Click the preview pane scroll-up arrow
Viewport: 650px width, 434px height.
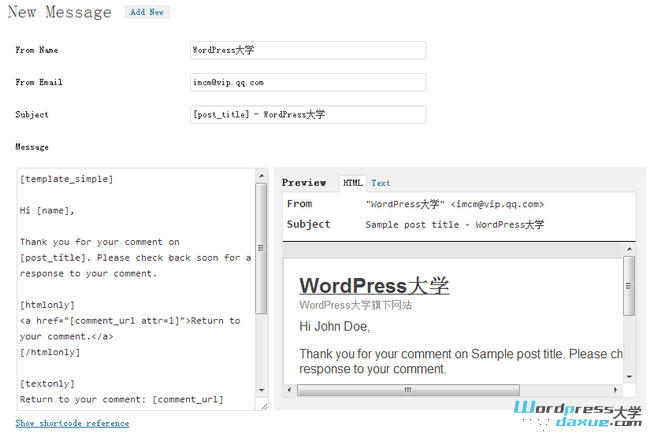629,249
